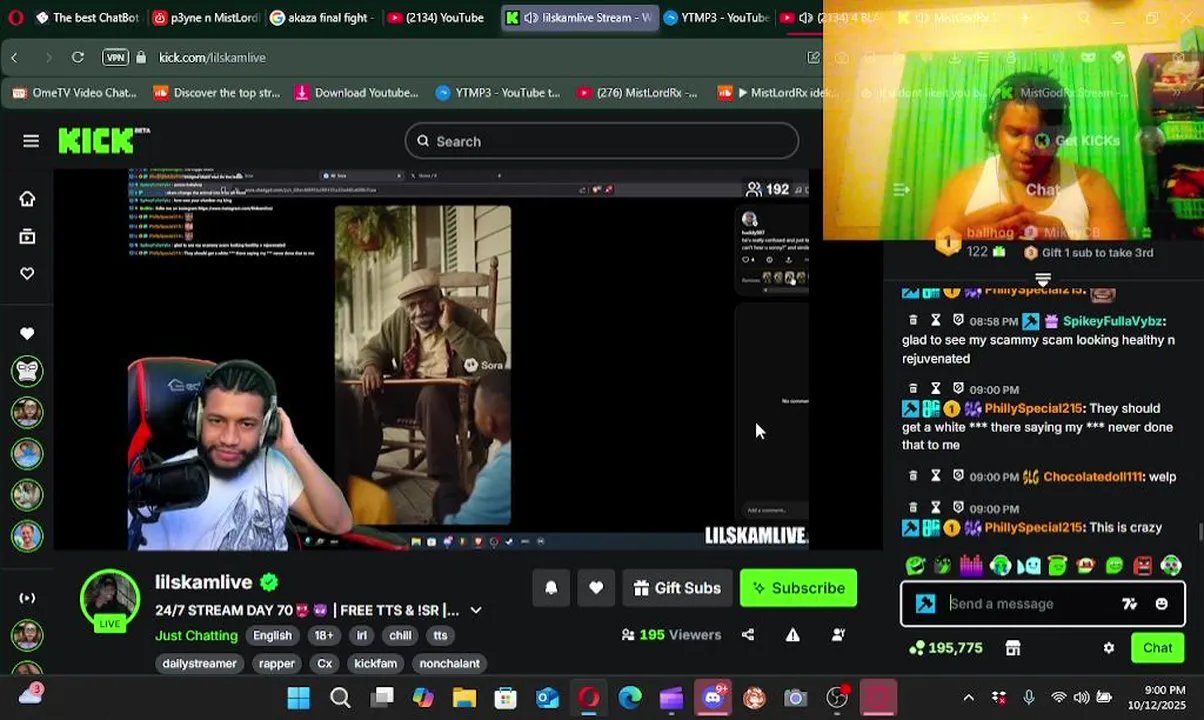Open the 195,775 Kicks balance

(x=945, y=648)
